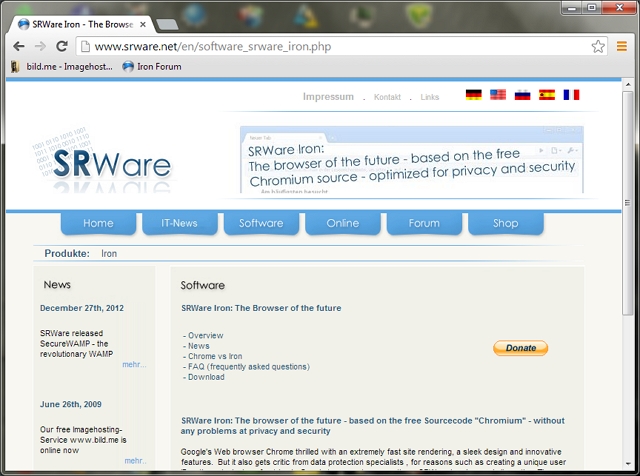Open the Shop navigation tab
640x476 pixels.
click(506, 223)
